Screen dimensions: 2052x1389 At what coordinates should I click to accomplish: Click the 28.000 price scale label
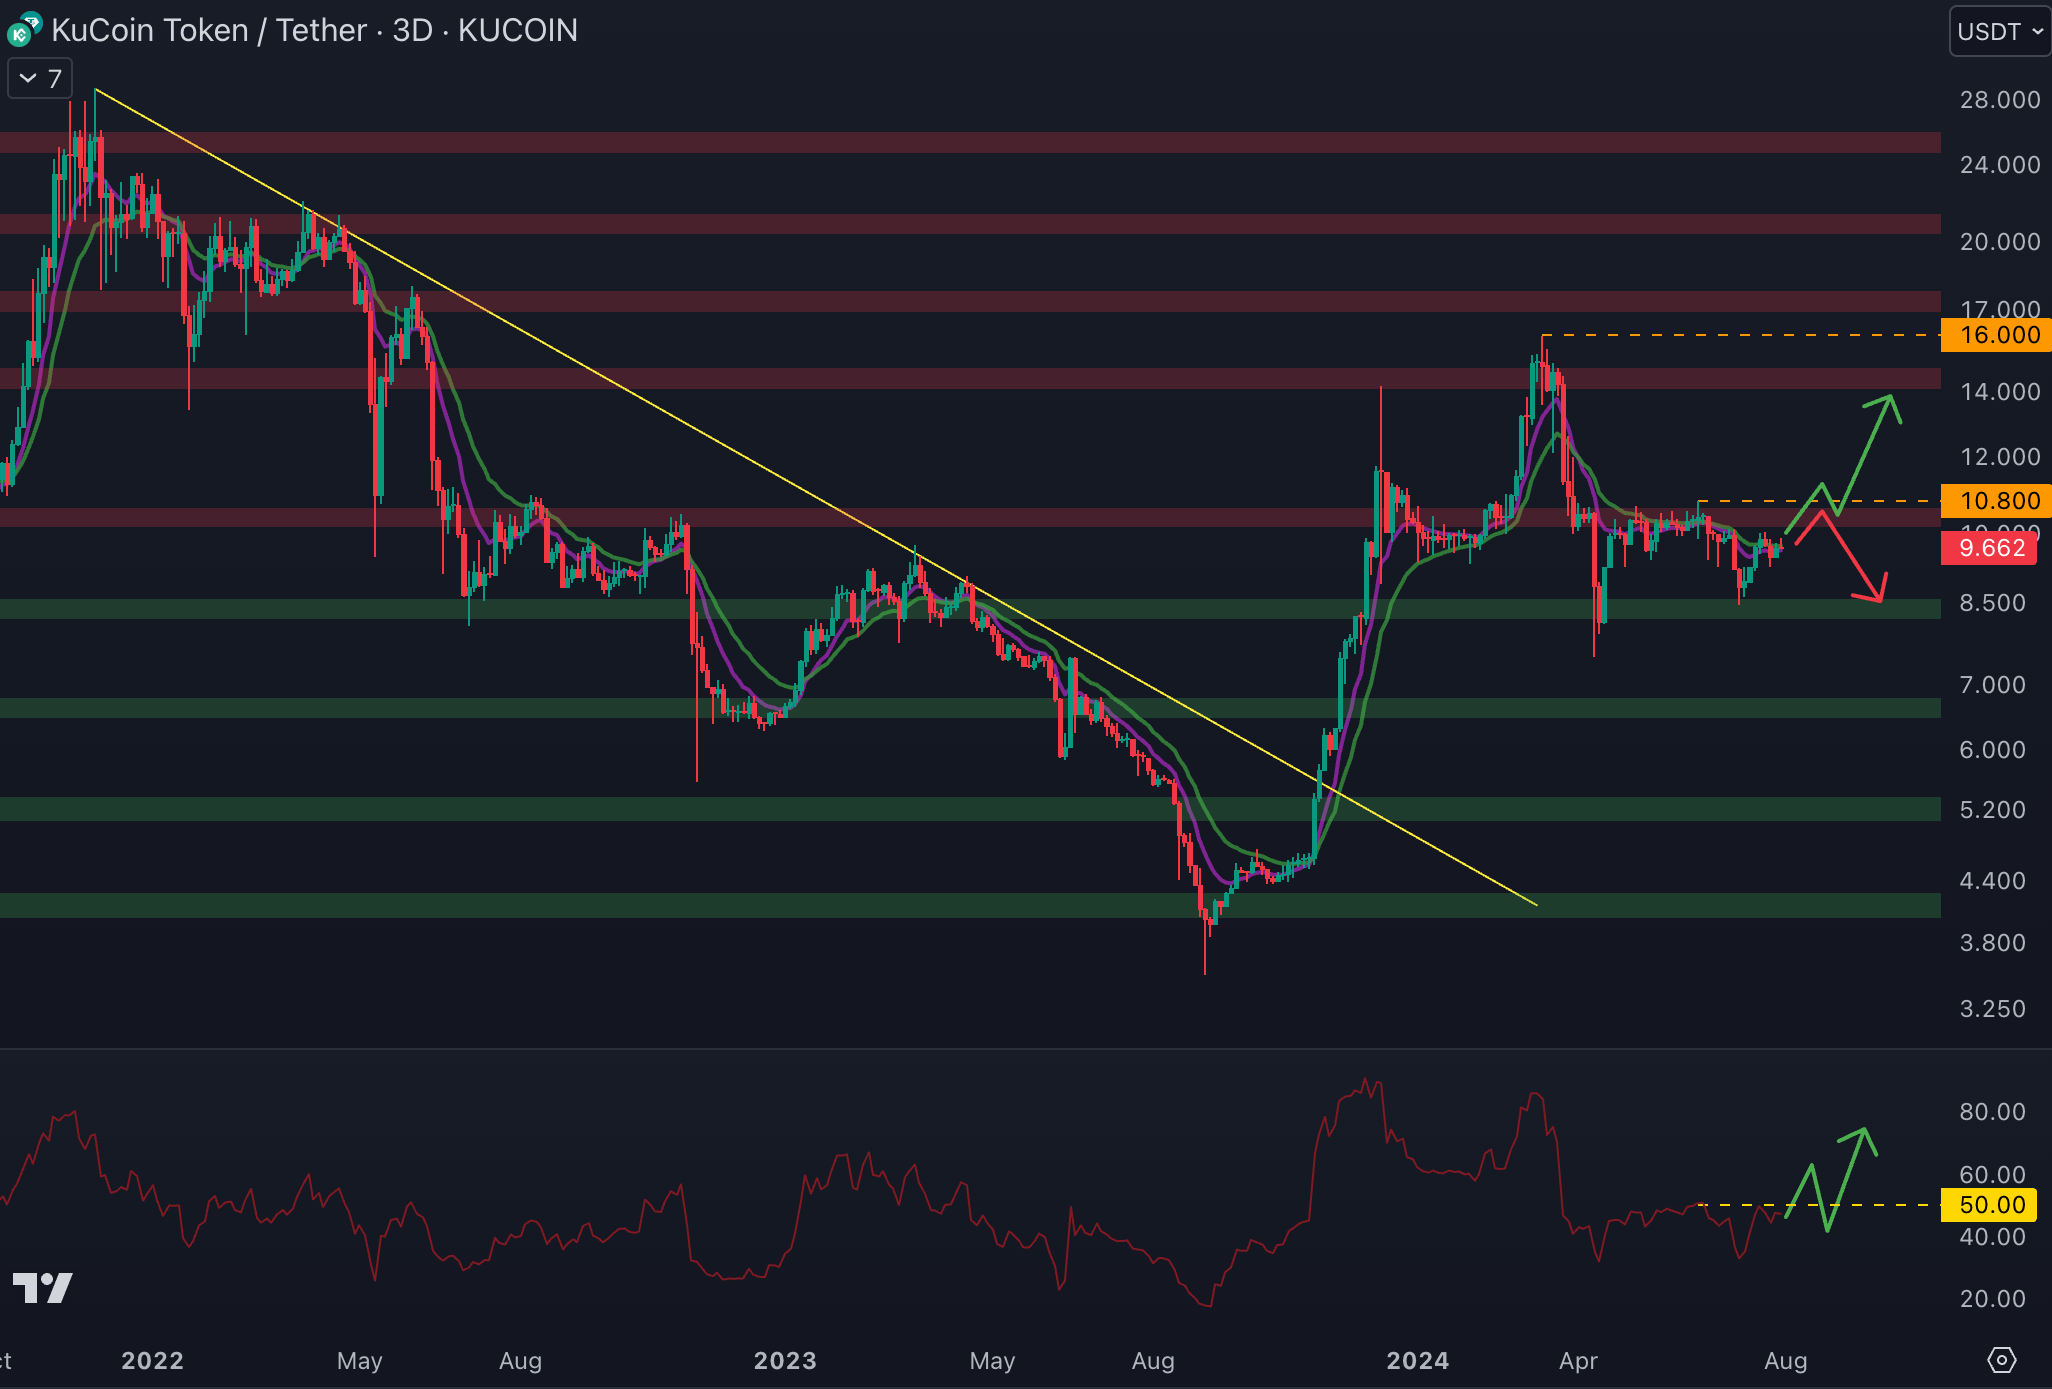coord(1999,100)
